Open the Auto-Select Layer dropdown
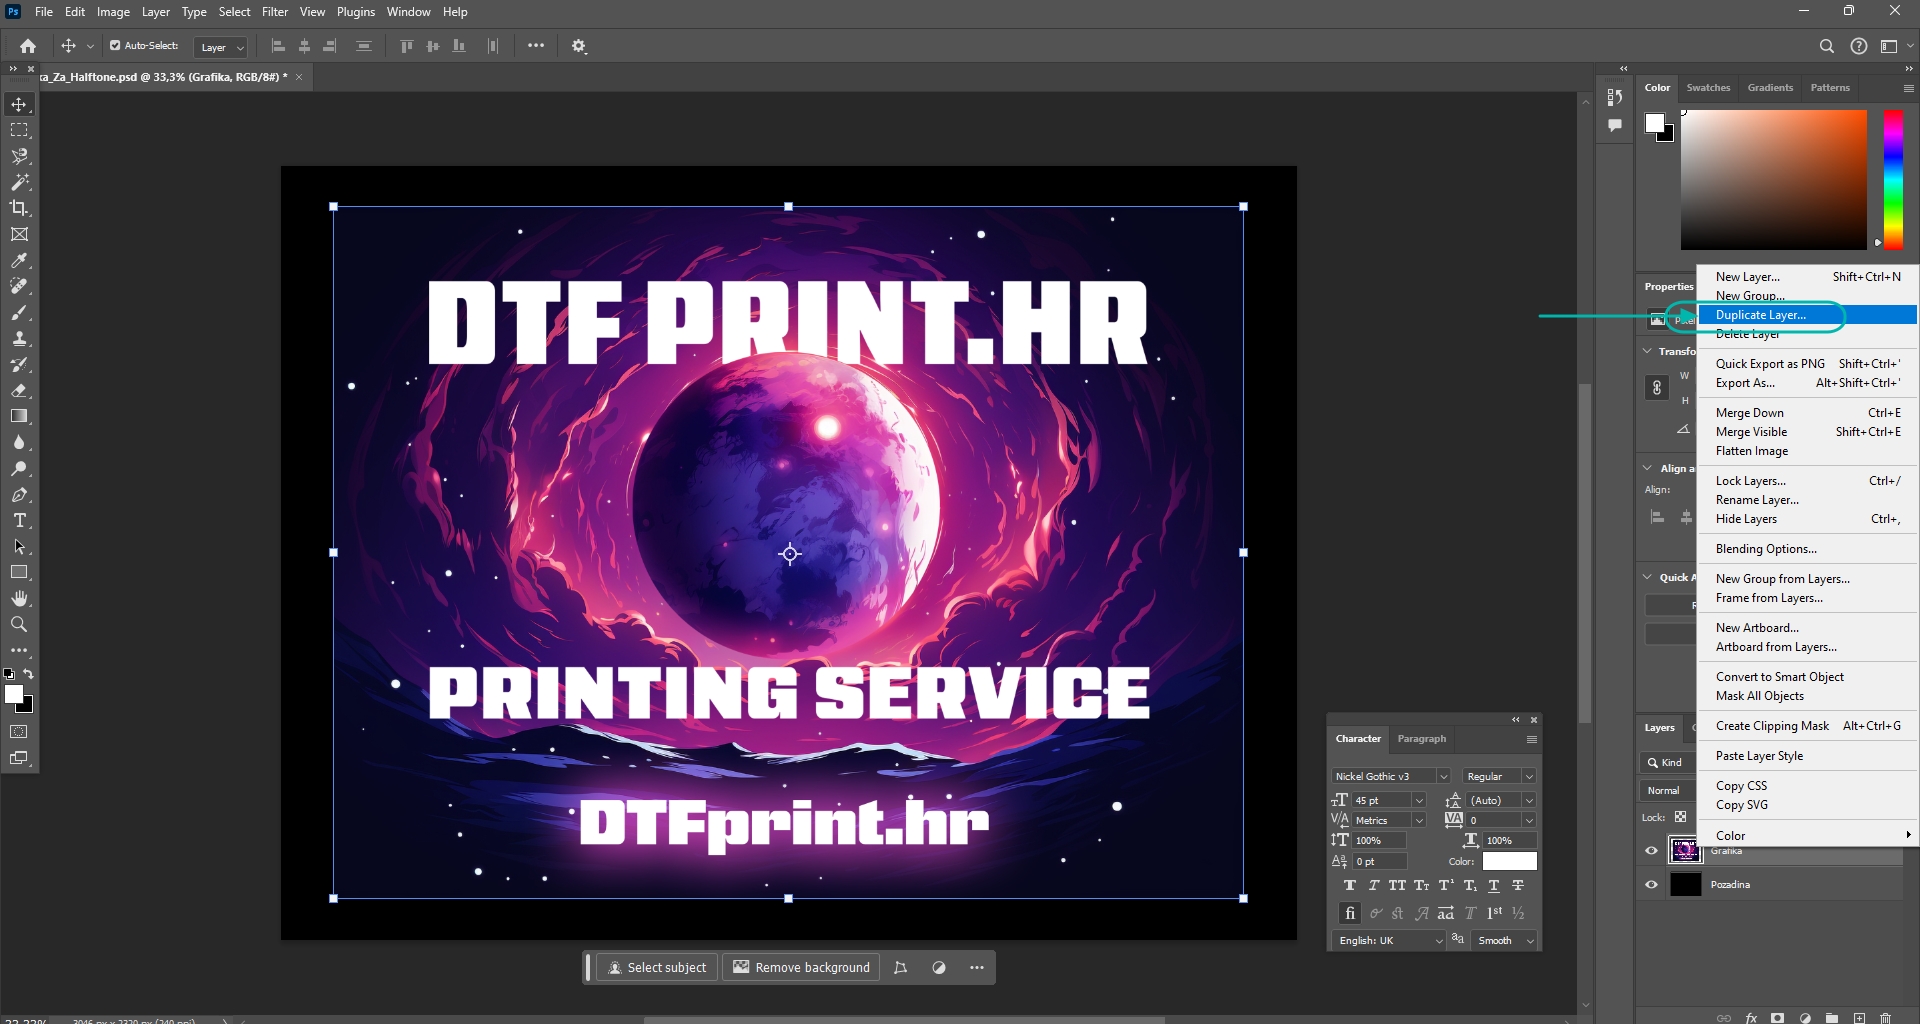Viewport: 1920px width, 1024px height. (x=221, y=47)
